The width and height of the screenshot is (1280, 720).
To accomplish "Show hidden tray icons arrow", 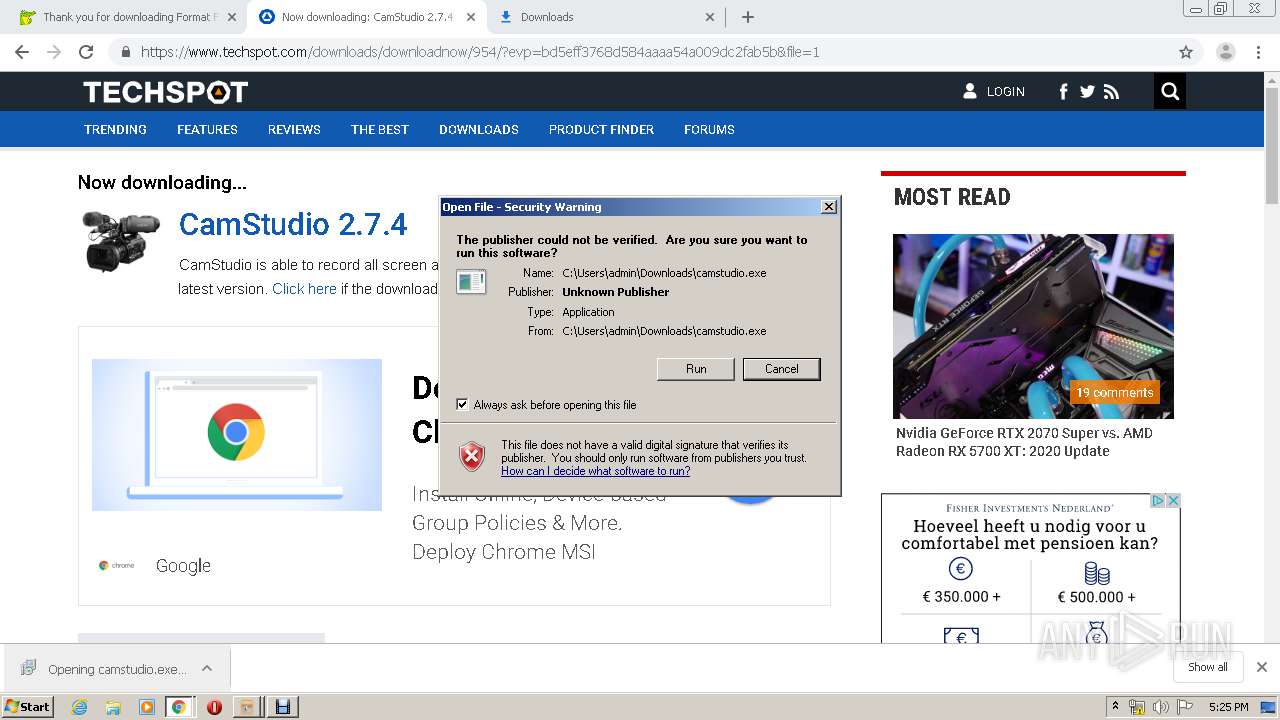I will 1115,707.
